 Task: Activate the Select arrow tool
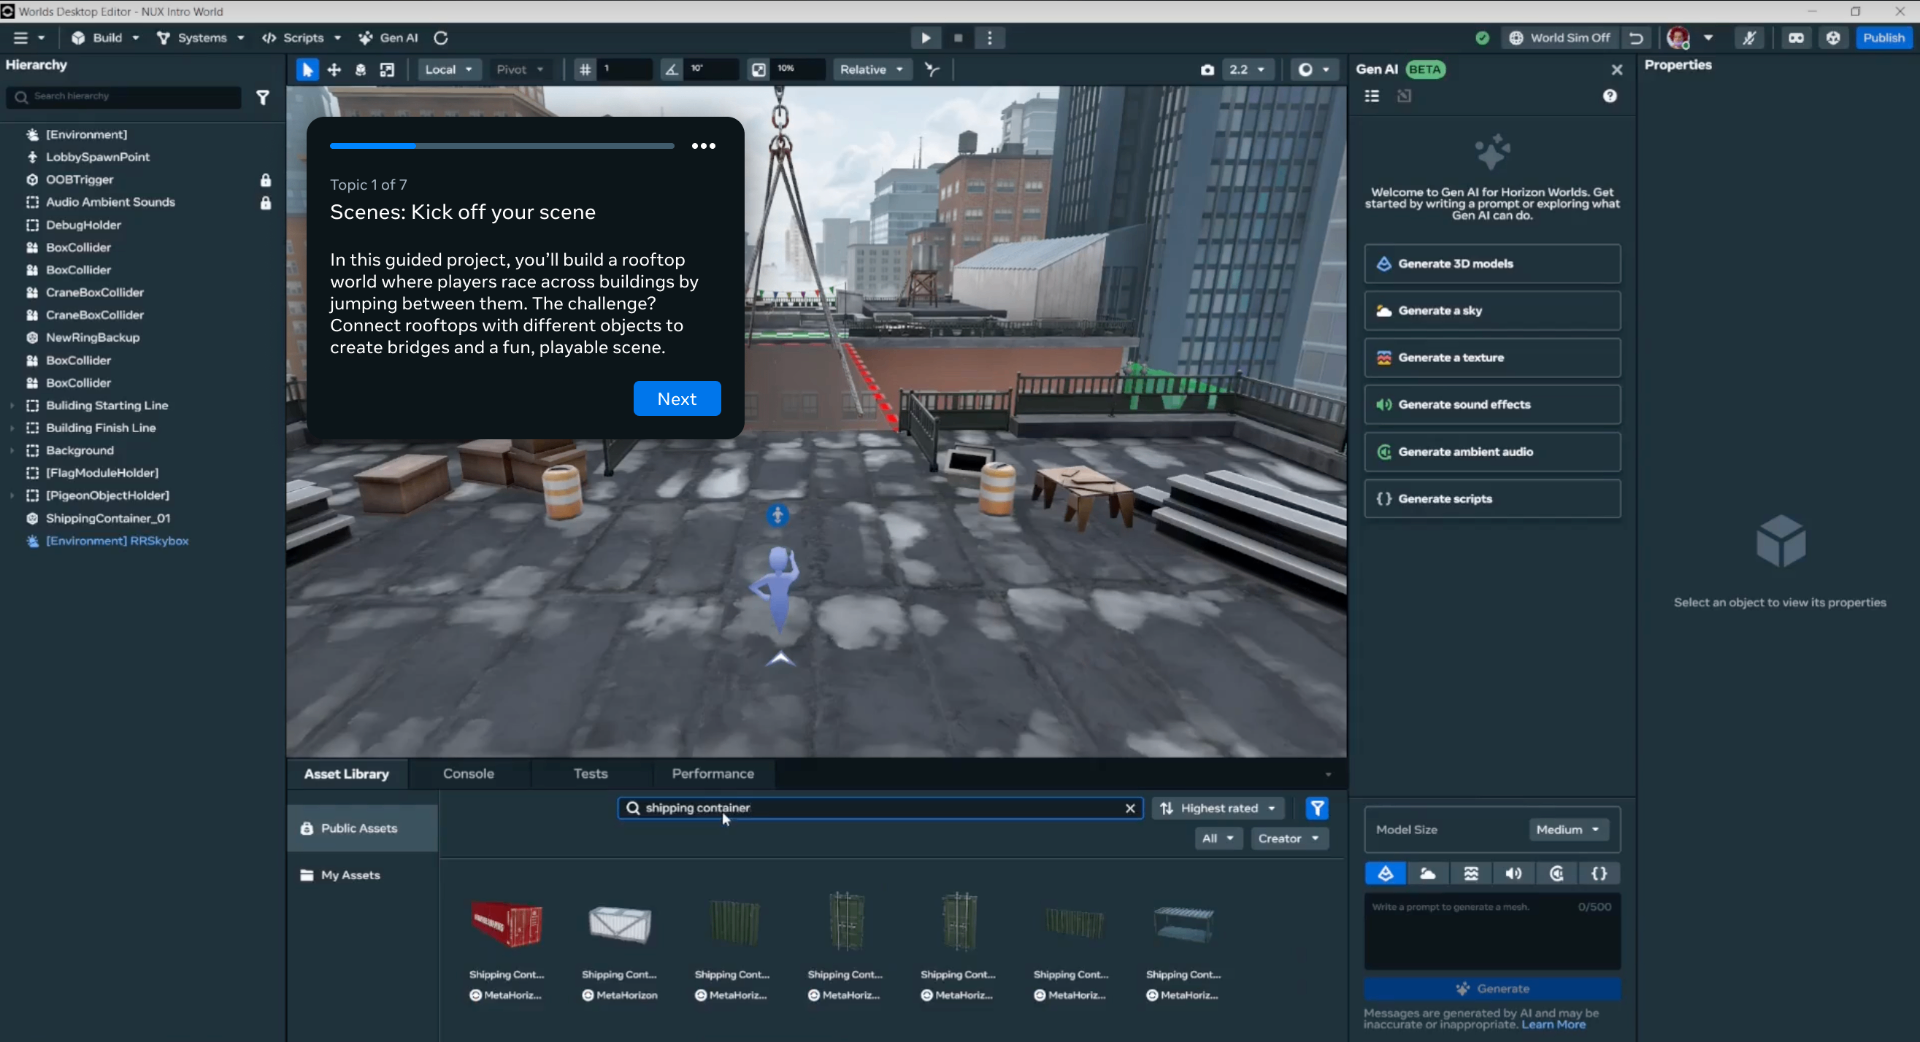tap(307, 70)
